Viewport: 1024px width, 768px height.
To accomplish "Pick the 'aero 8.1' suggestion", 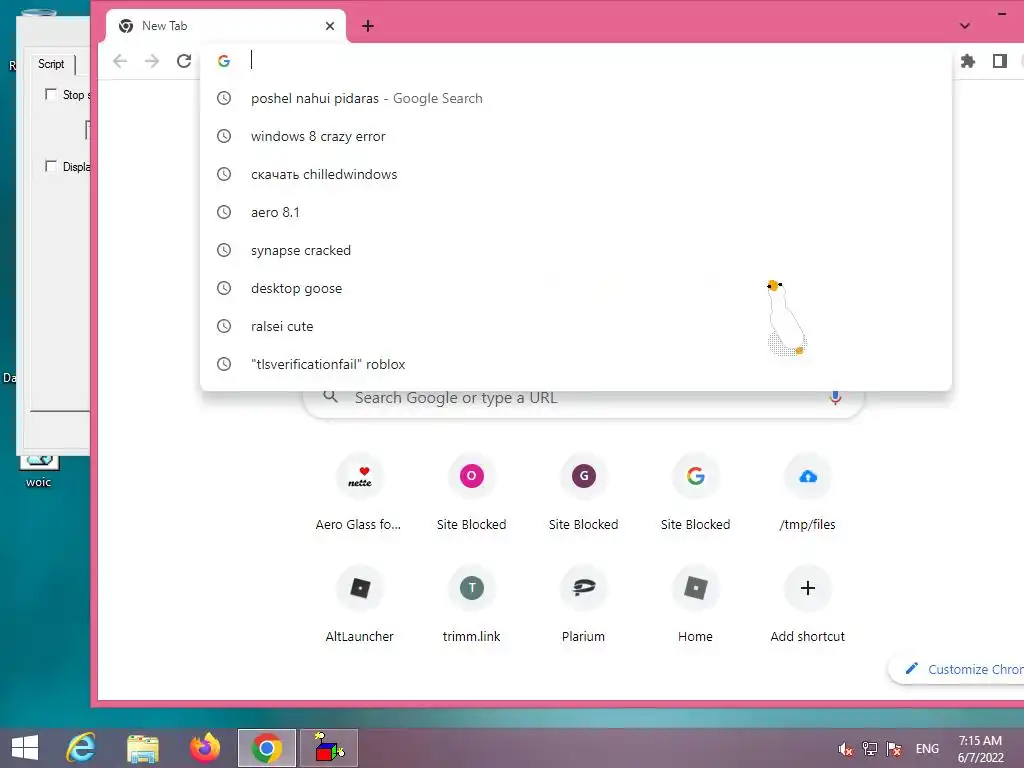I will click(x=576, y=212).
